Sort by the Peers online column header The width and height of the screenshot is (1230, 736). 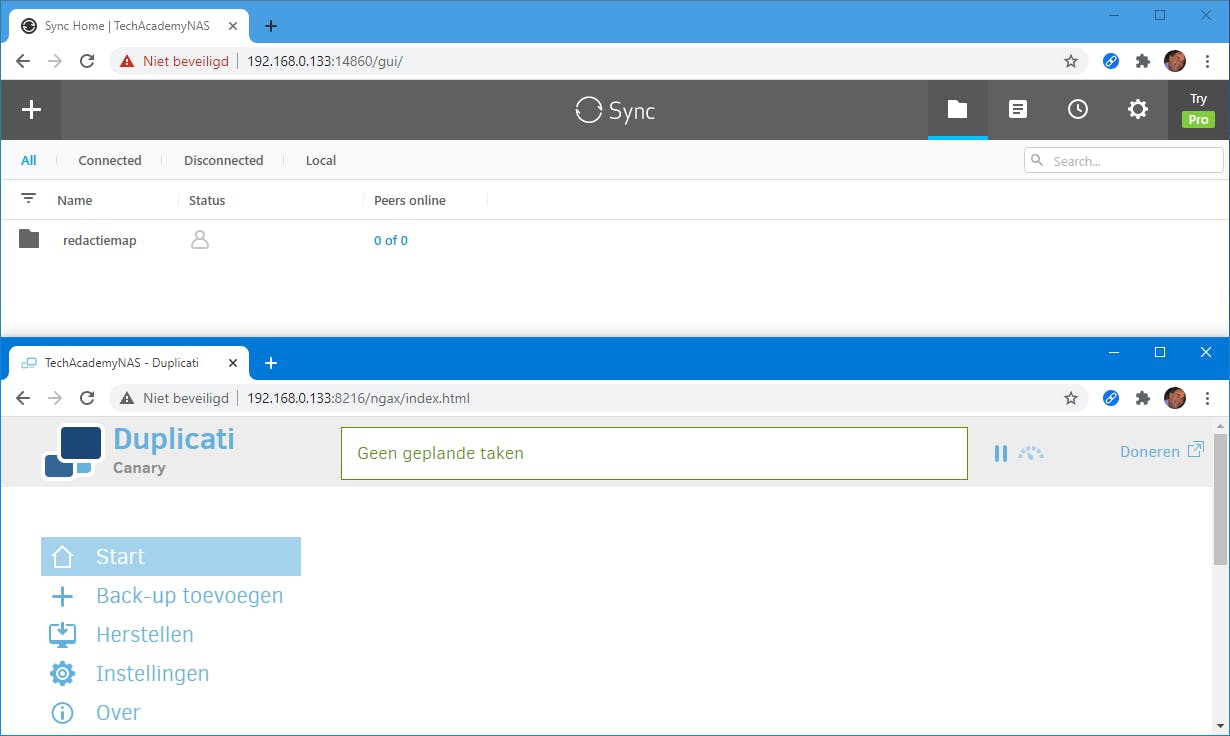tap(410, 200)
